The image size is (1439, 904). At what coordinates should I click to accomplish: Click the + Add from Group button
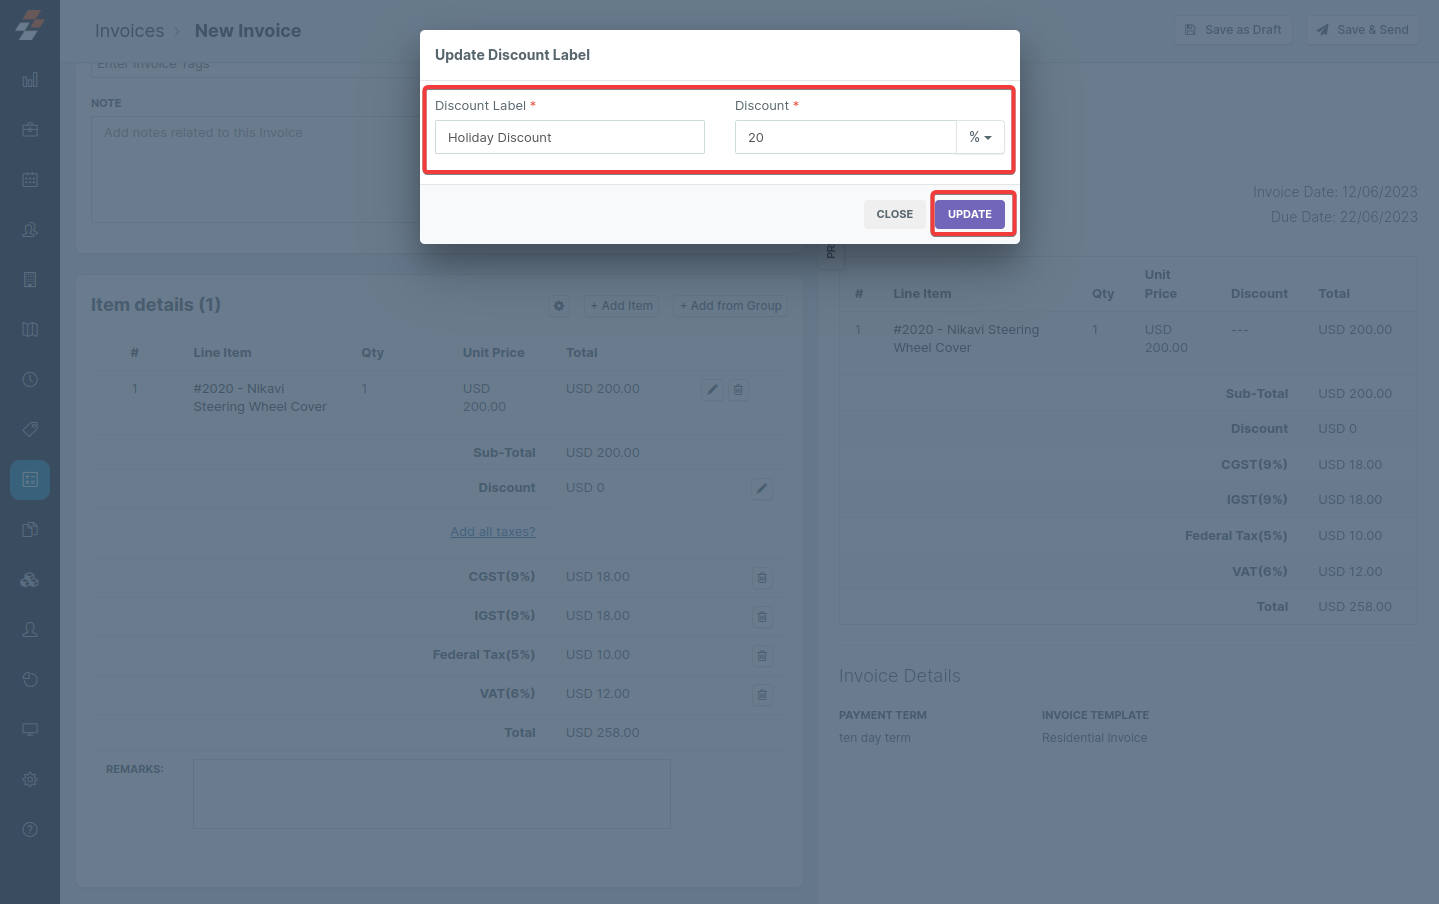click(x=731, y=306)
